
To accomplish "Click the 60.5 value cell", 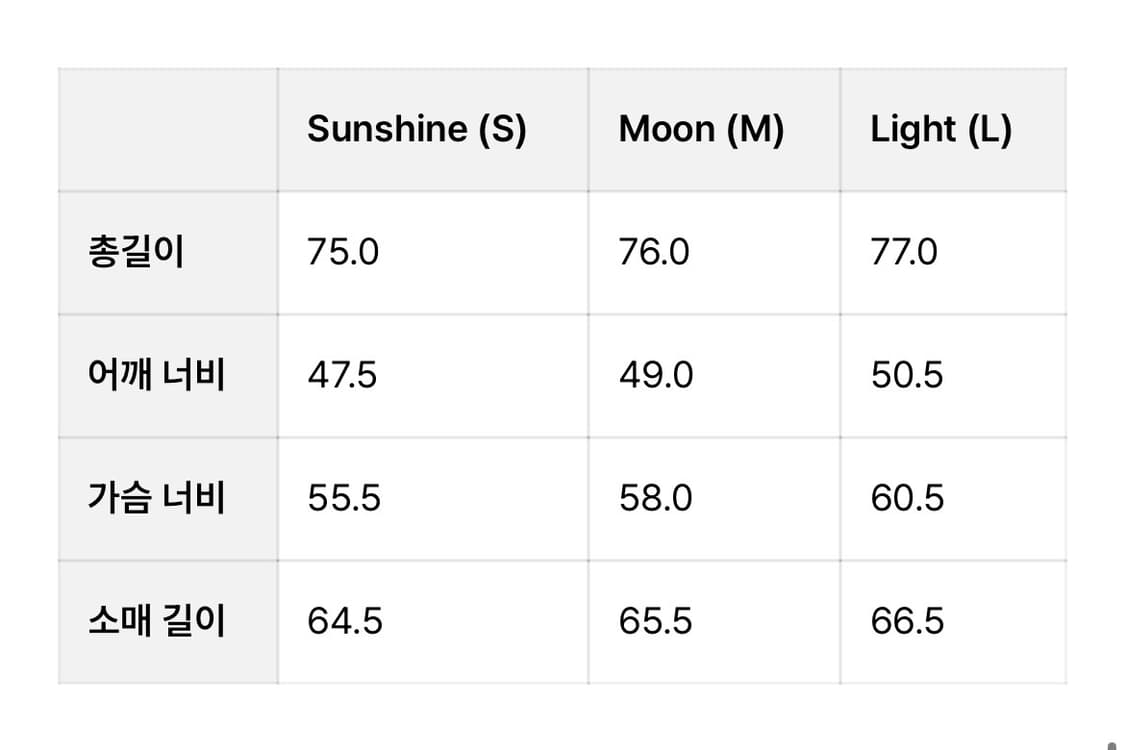I will (907, 498).
